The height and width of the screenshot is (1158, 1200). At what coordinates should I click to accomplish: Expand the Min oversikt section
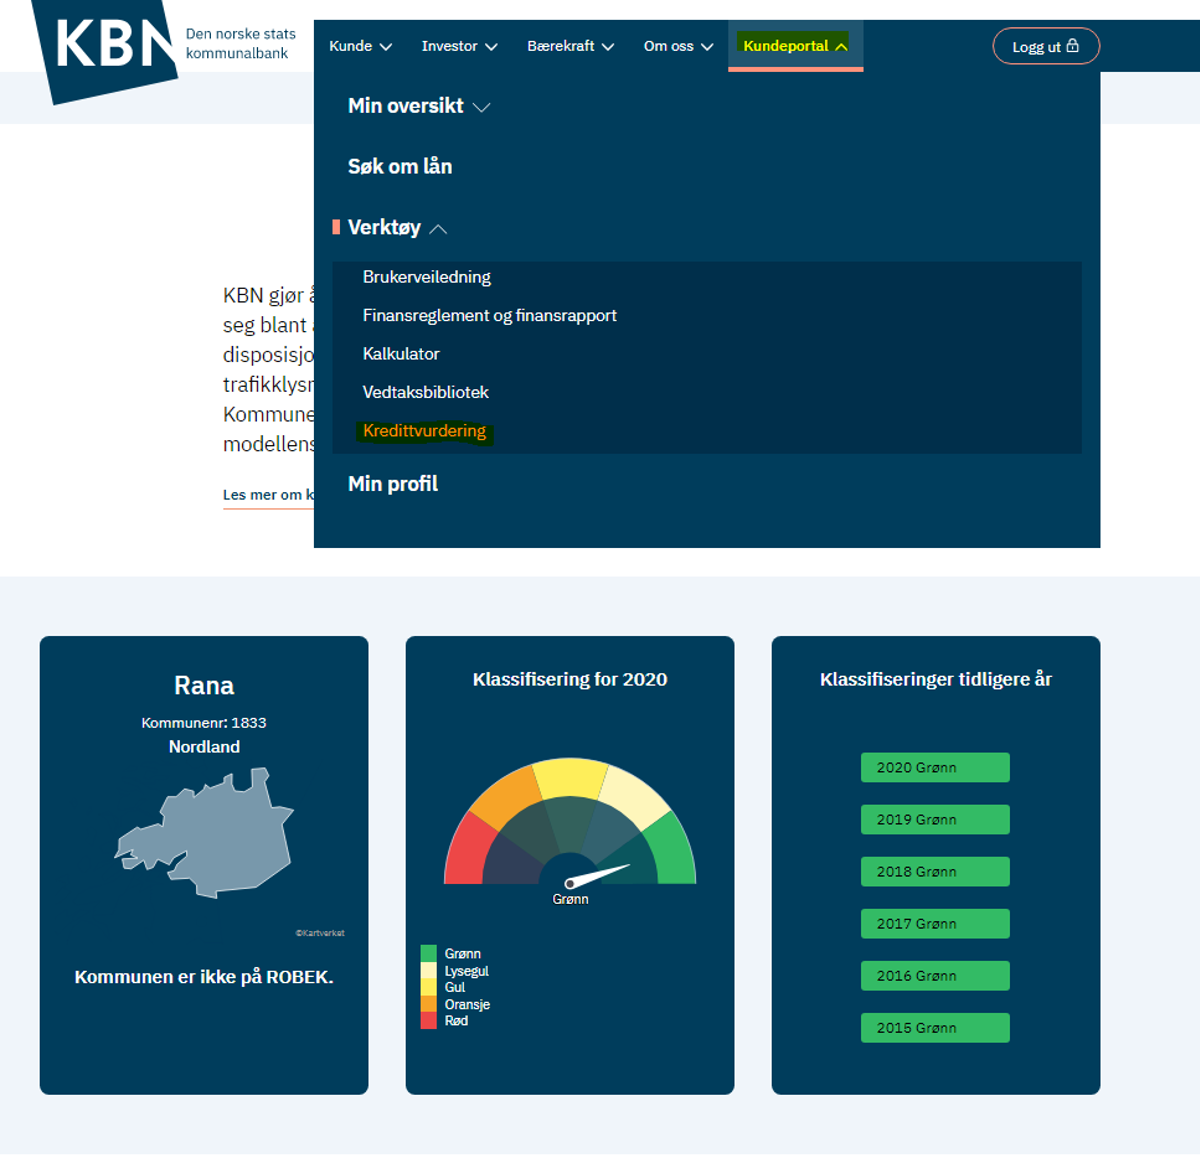coord(419,106)
